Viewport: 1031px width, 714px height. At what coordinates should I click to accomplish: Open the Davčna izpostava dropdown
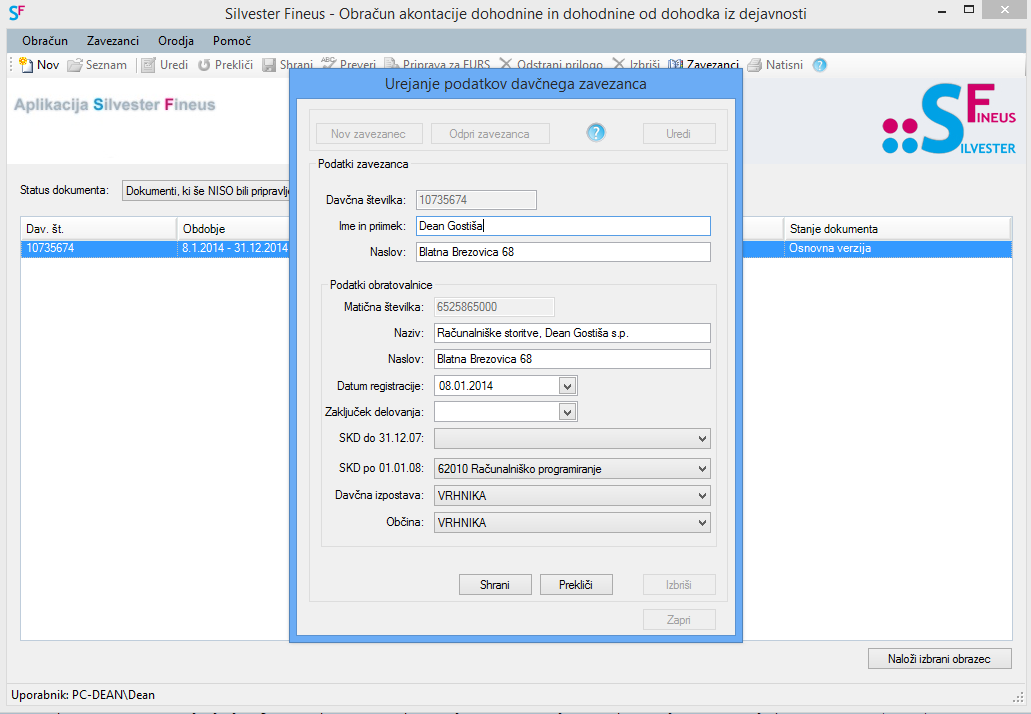[572, 496]
